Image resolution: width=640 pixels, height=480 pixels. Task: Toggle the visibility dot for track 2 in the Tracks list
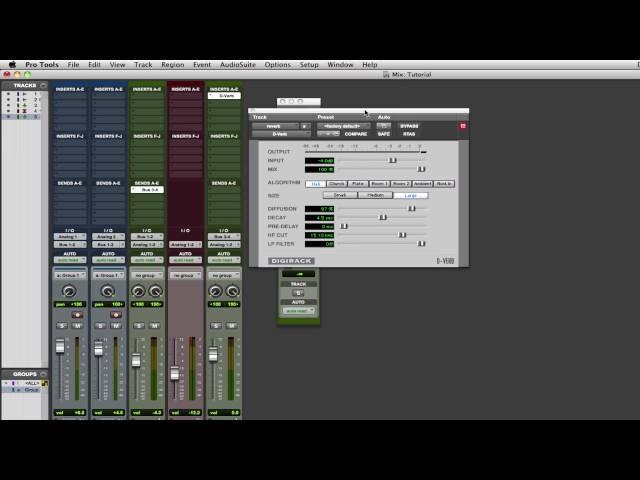pyautogui.click(x=8, y=100)
